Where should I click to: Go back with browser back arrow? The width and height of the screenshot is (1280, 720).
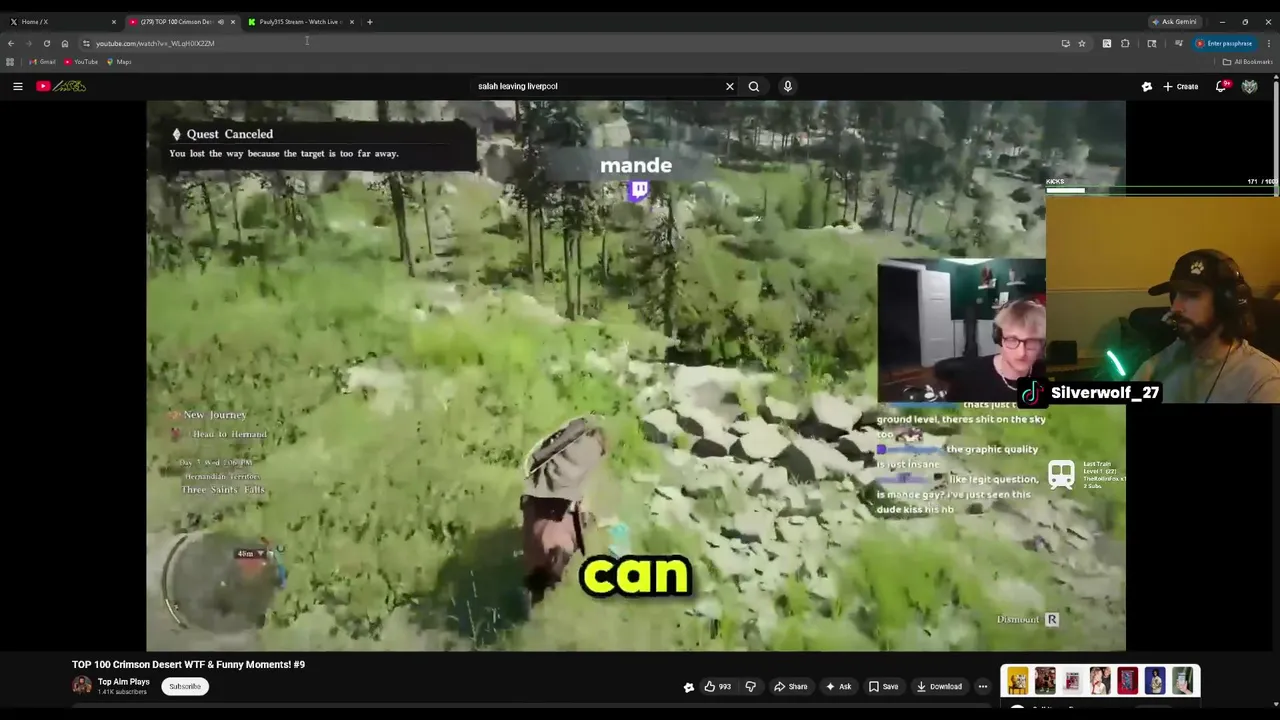[x=11, y=43]
